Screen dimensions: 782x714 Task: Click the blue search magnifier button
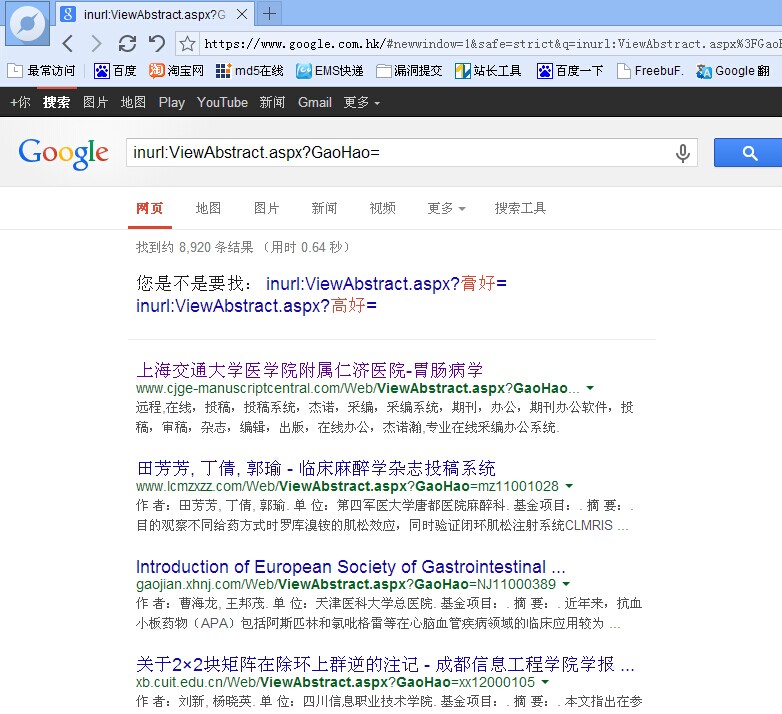(748, 153)
